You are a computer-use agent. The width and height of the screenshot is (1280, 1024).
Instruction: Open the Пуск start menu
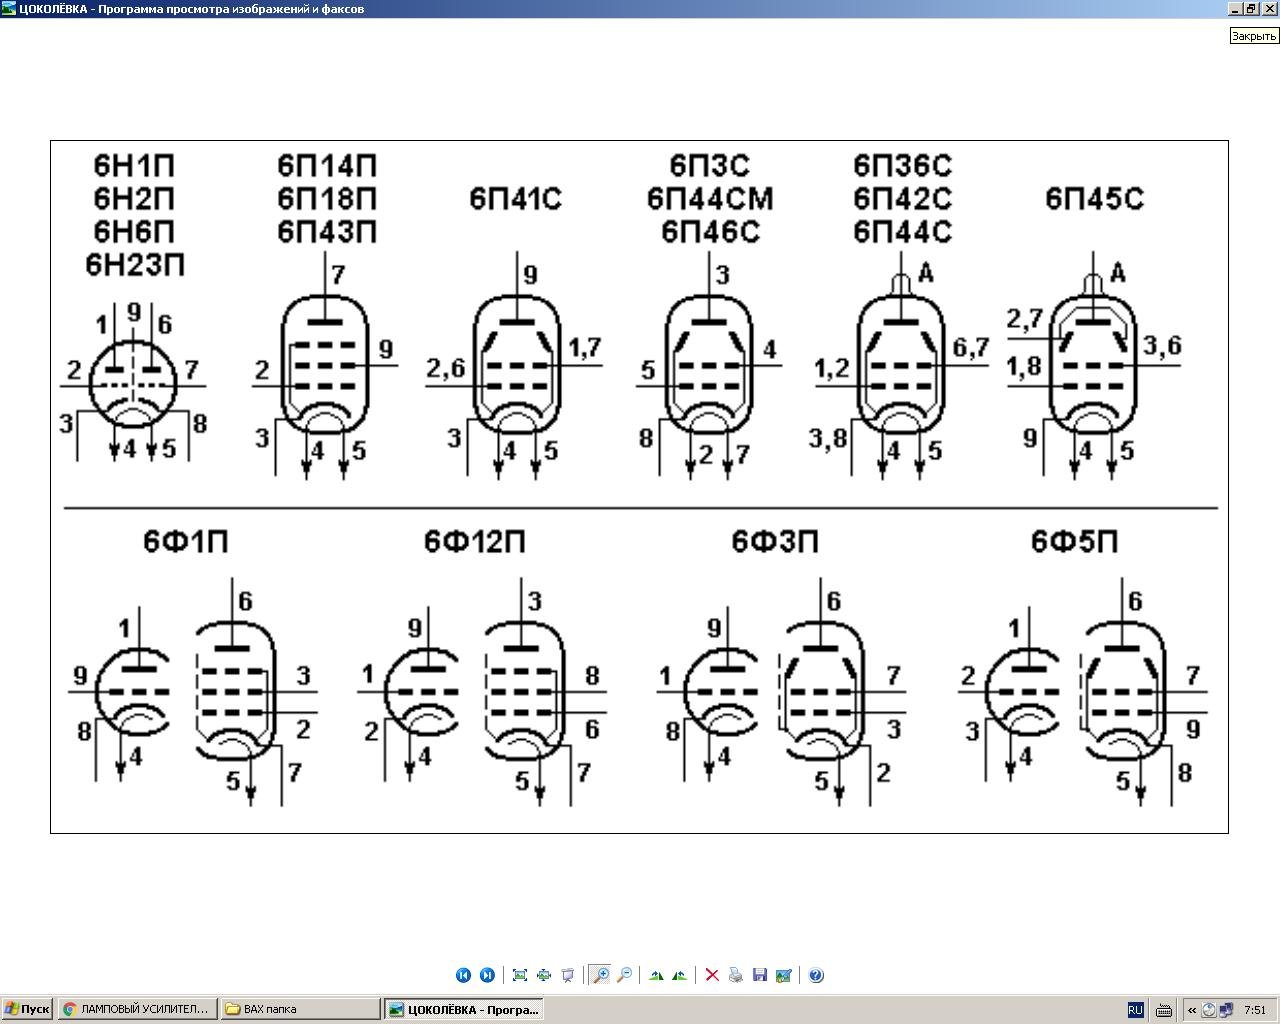tap(27, 1009)
